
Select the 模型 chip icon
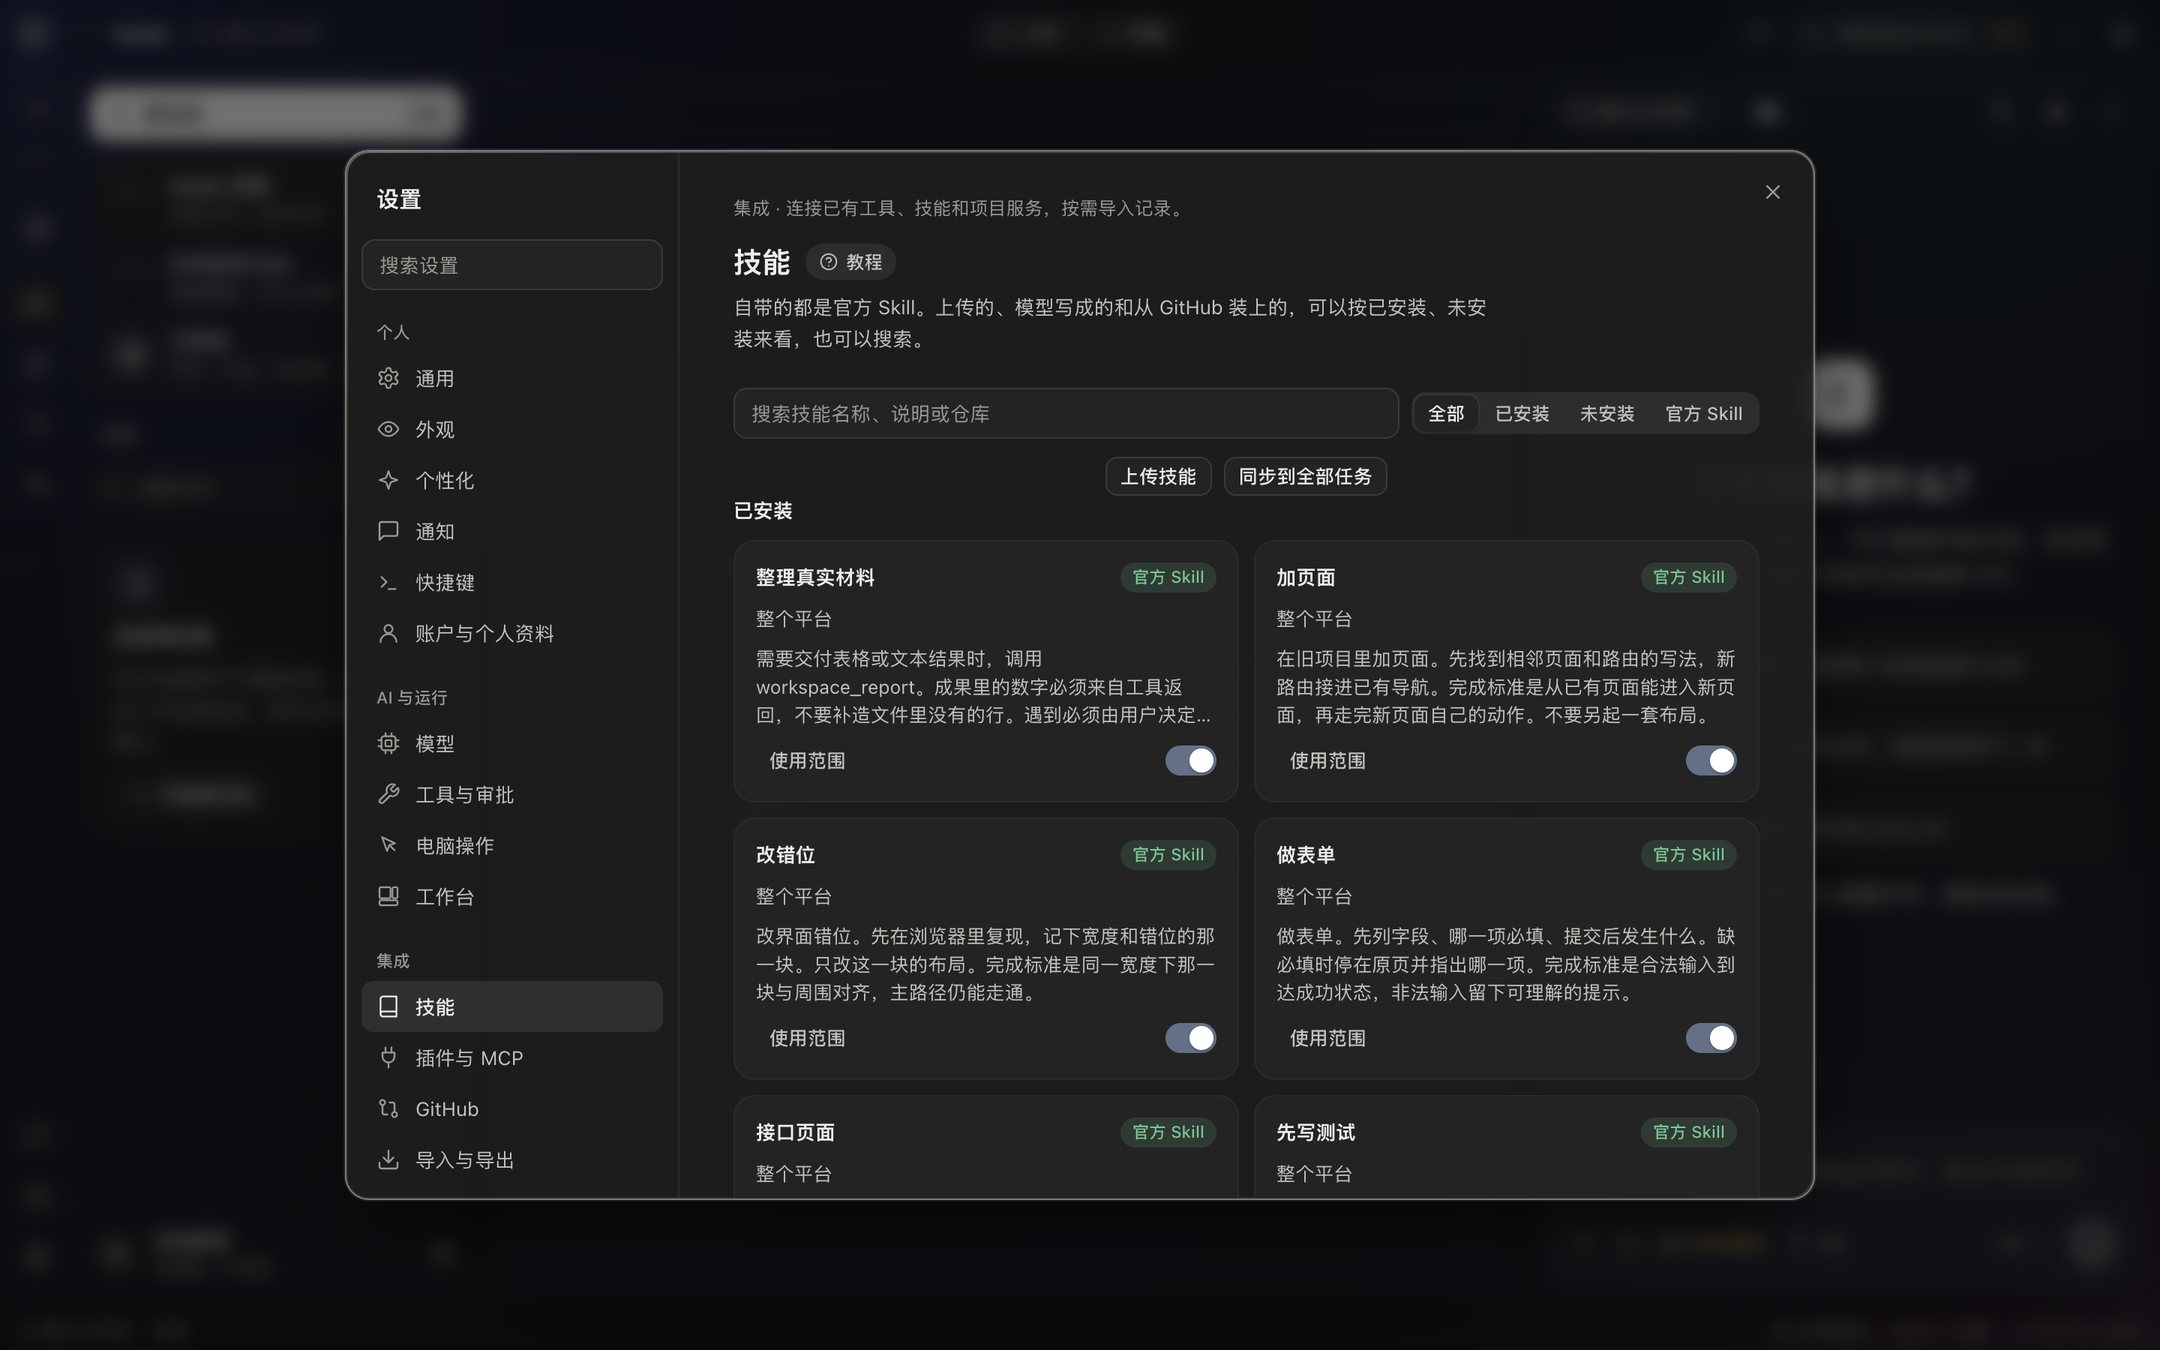coord(388,743)
